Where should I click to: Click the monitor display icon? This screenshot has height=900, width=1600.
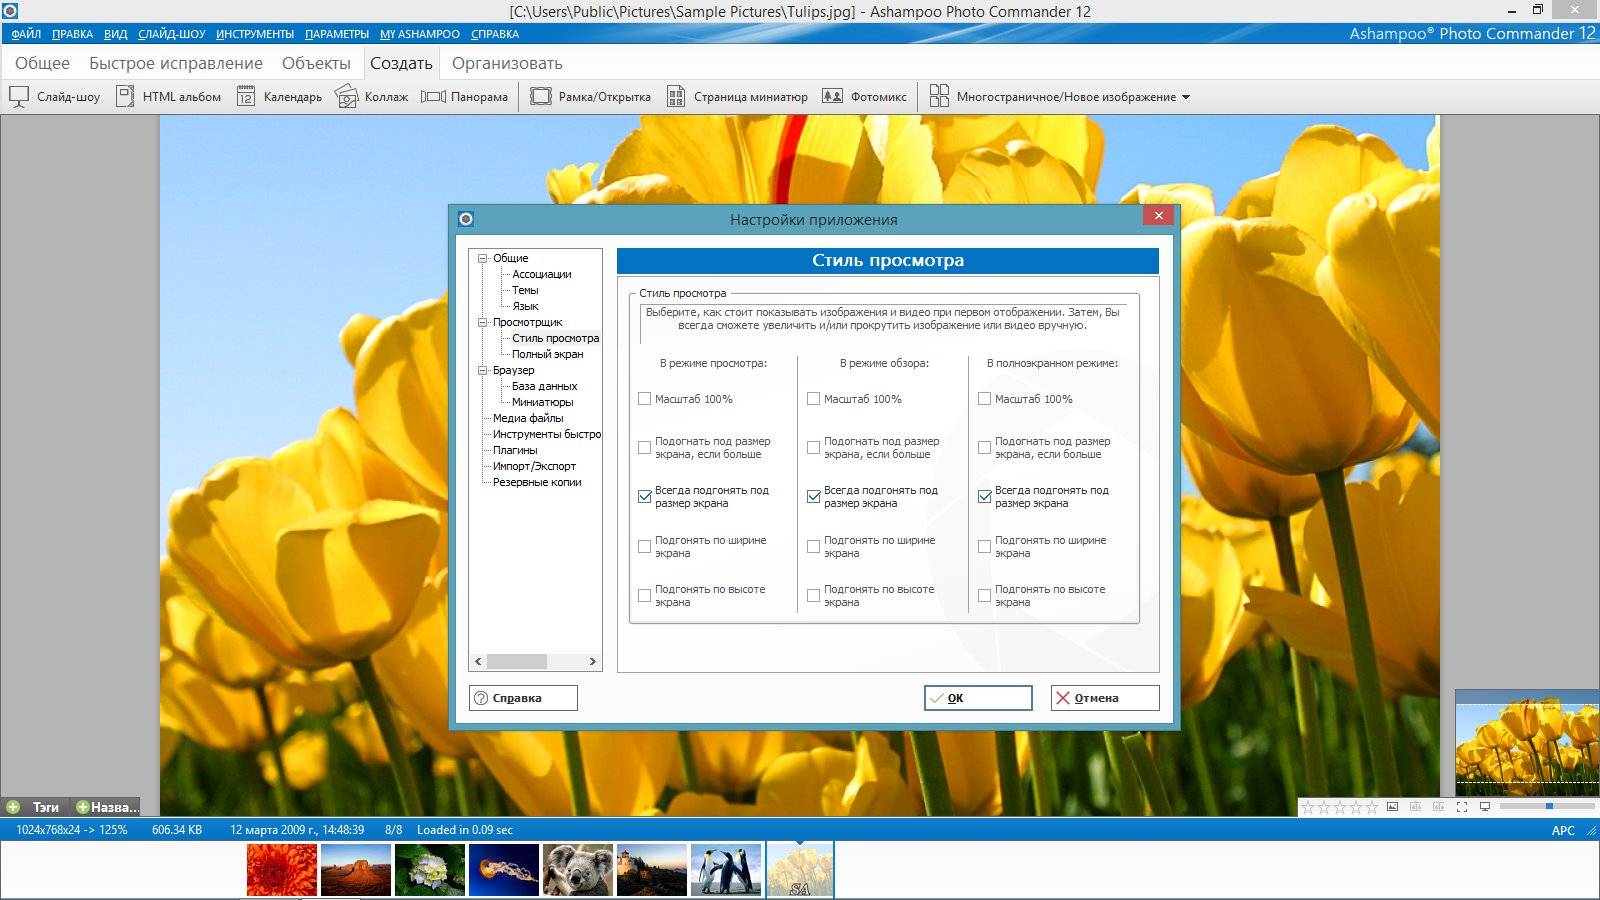coord(1485,806)
